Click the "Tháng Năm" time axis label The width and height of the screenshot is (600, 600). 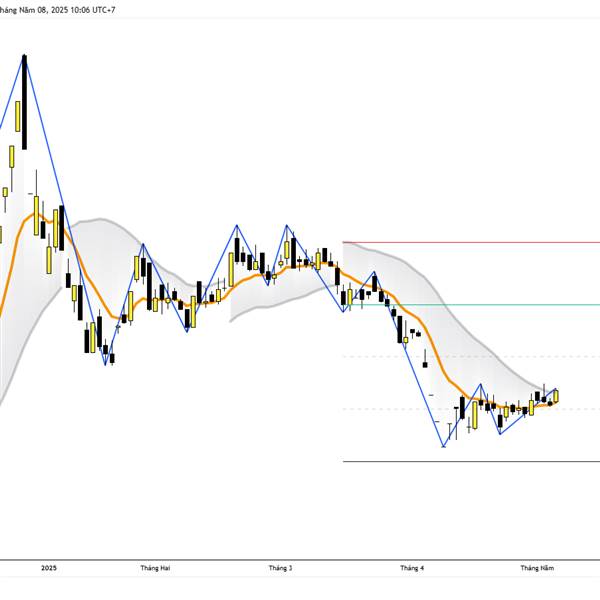click(x=537, y=568)
